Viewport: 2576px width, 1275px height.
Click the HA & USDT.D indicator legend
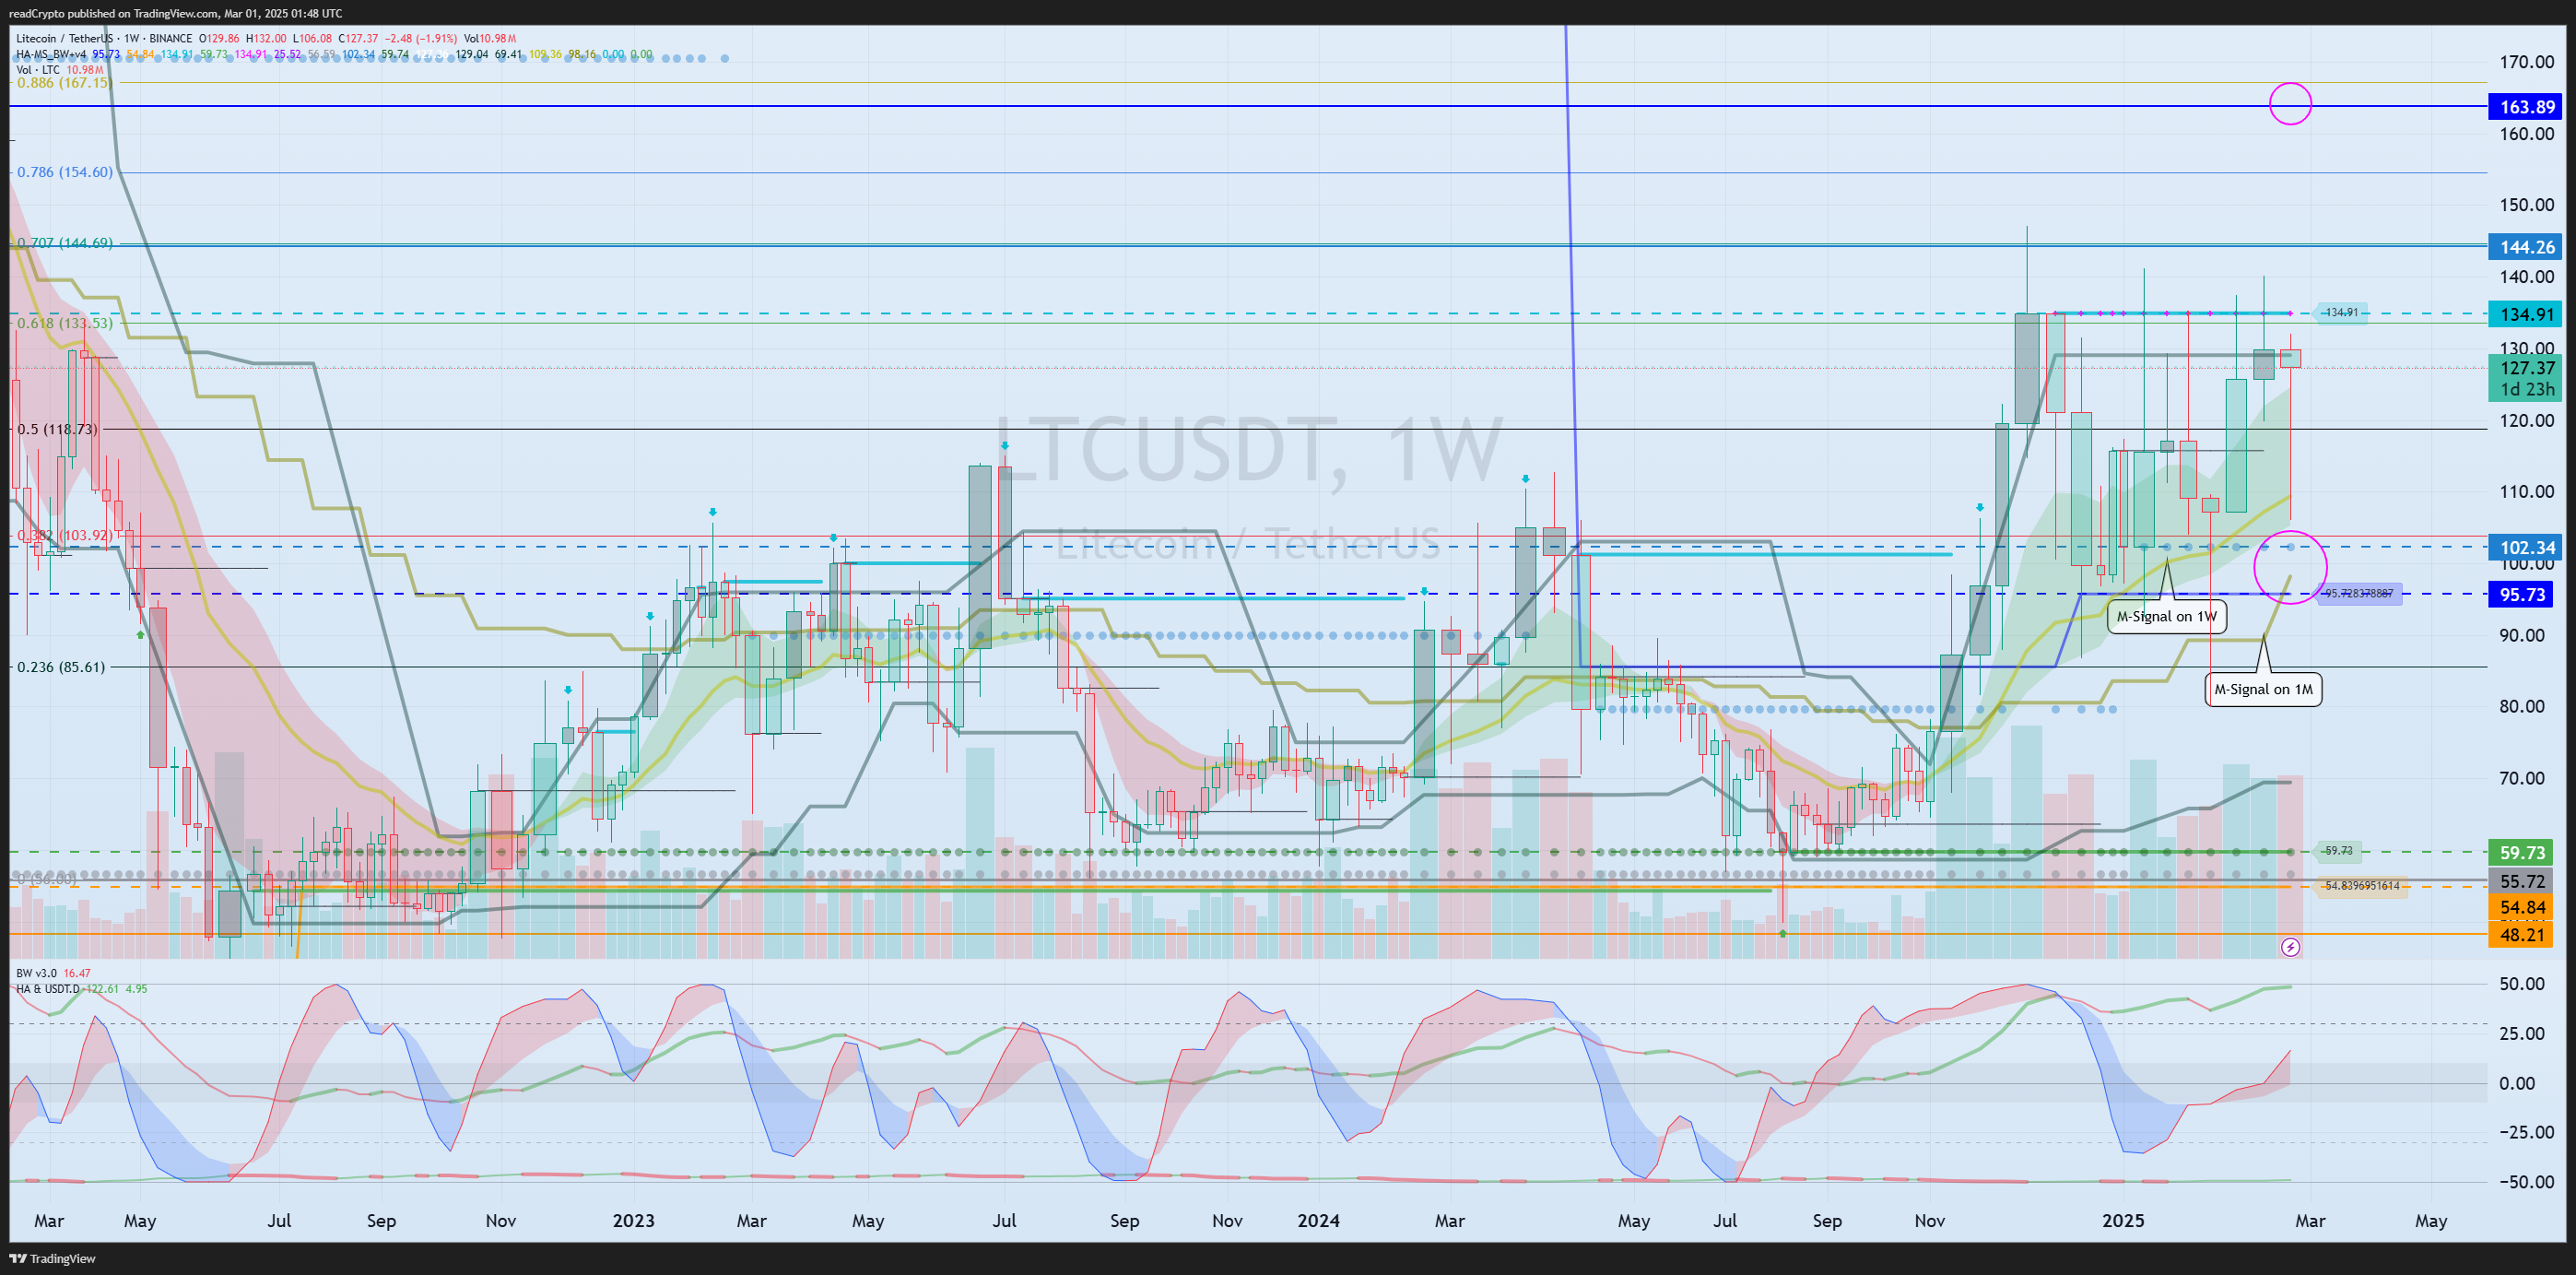tap(48, 989)
